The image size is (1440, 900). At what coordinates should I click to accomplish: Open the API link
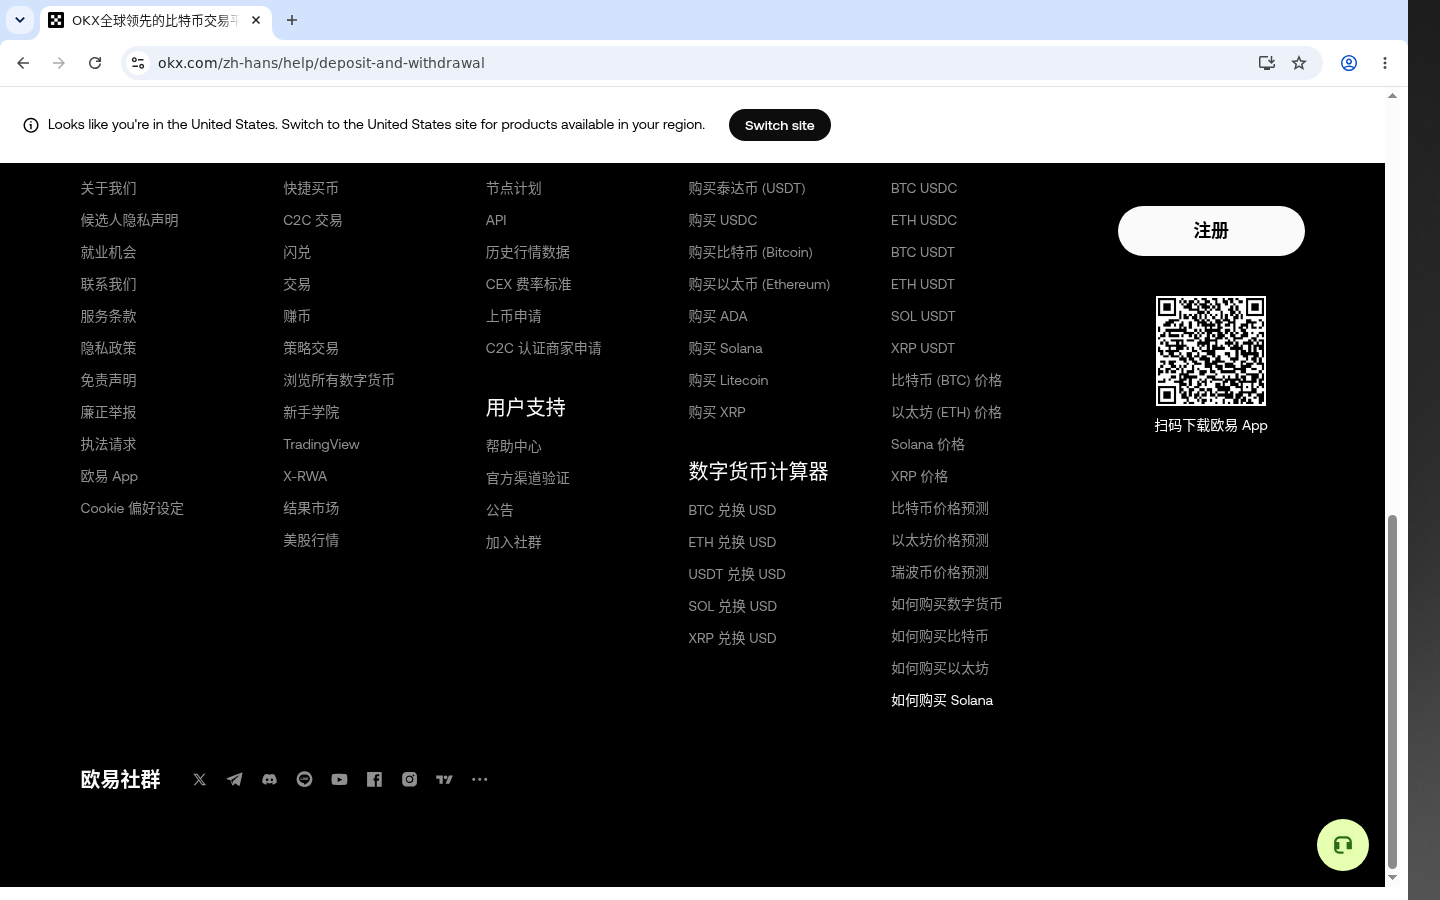point(496,220)
